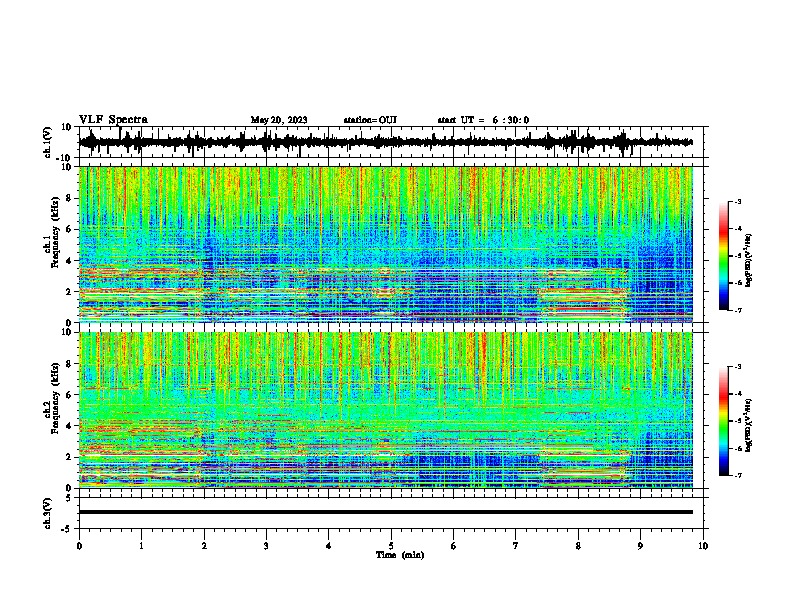Click the ch.1 voltage waveform trace
This screenshot has height=612, width=792.
pos(385,142)
